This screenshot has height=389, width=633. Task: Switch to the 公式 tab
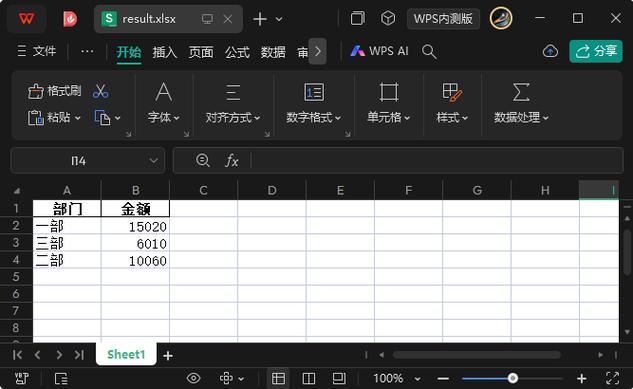pyautogui.click(x=237, y=52)
